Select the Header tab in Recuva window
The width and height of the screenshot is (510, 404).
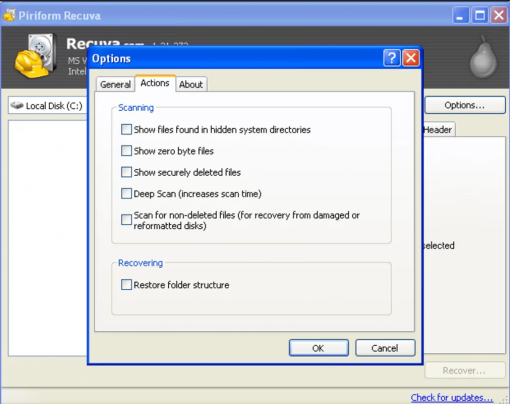tap(438, 129)
